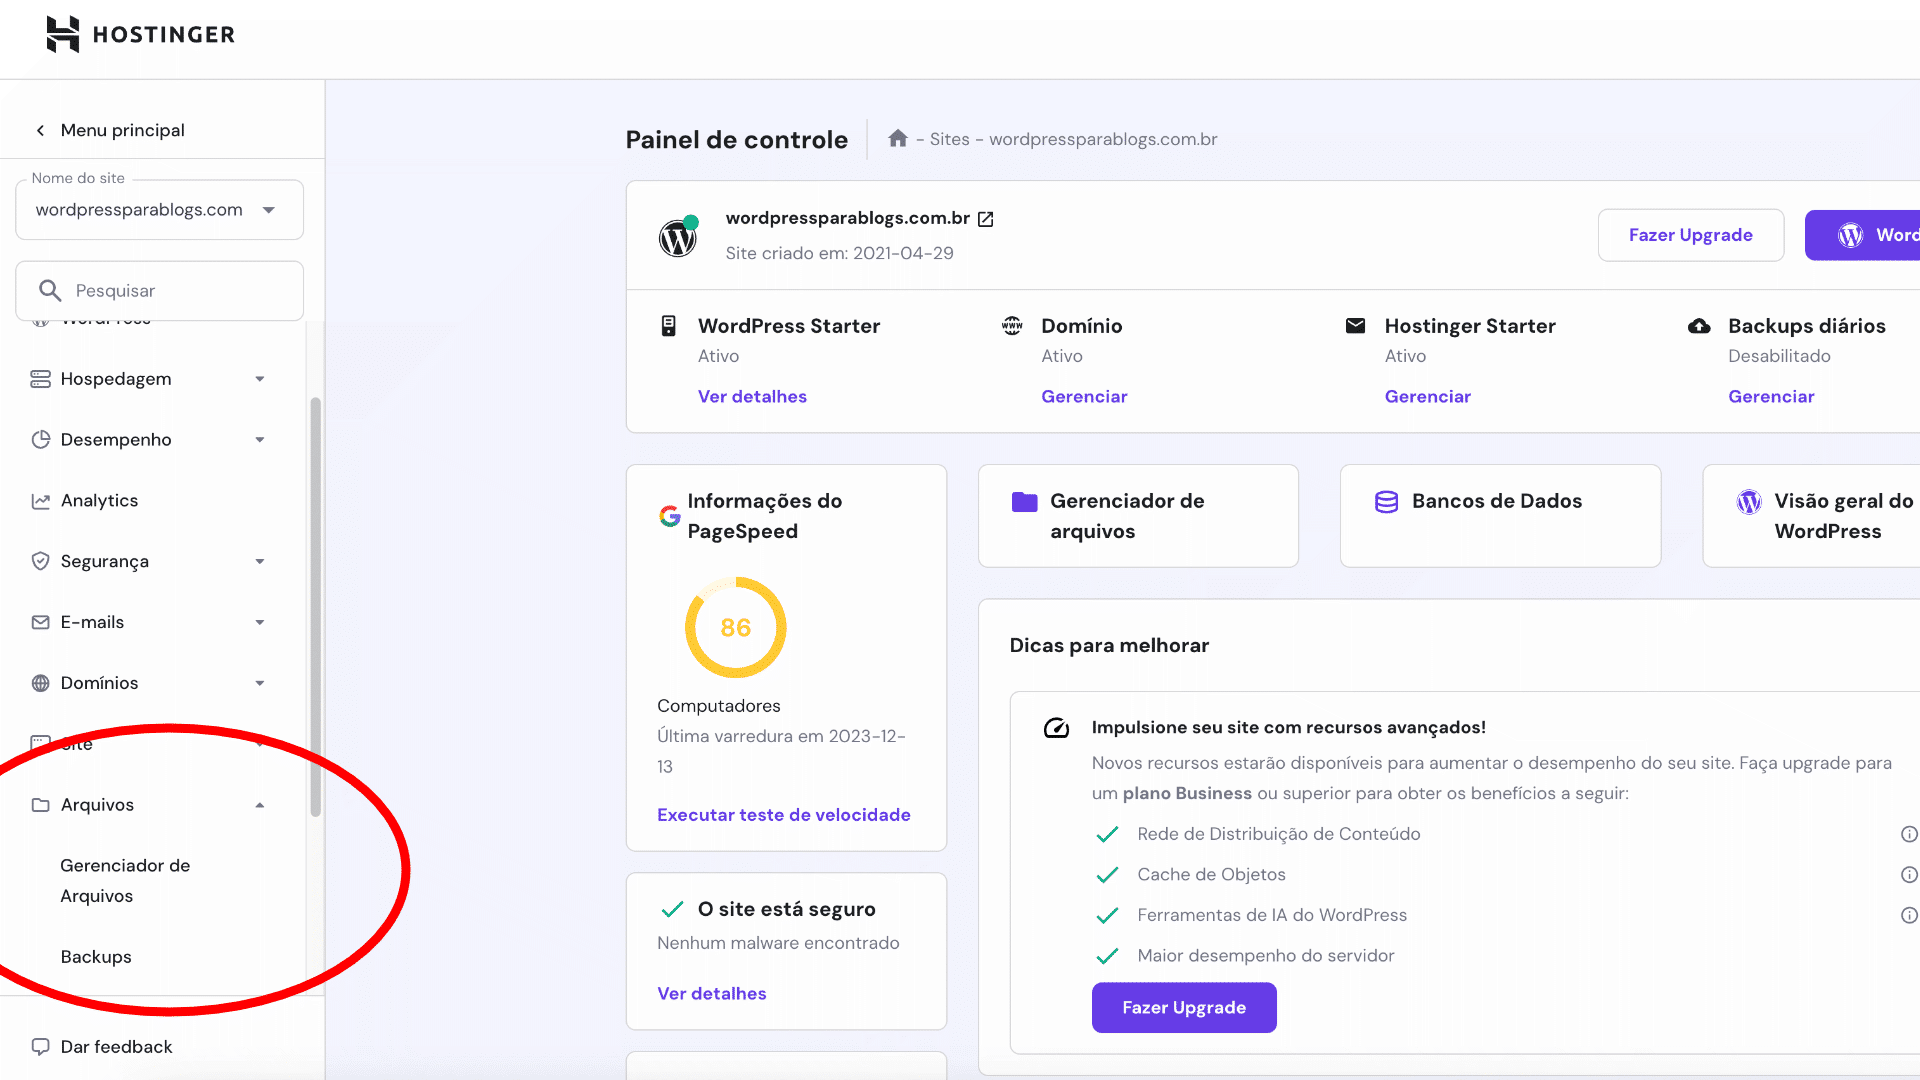Screen dimensions: 1920x1080
Task: Select the Hospedagem sidebar item
Action: pos(116,379)
